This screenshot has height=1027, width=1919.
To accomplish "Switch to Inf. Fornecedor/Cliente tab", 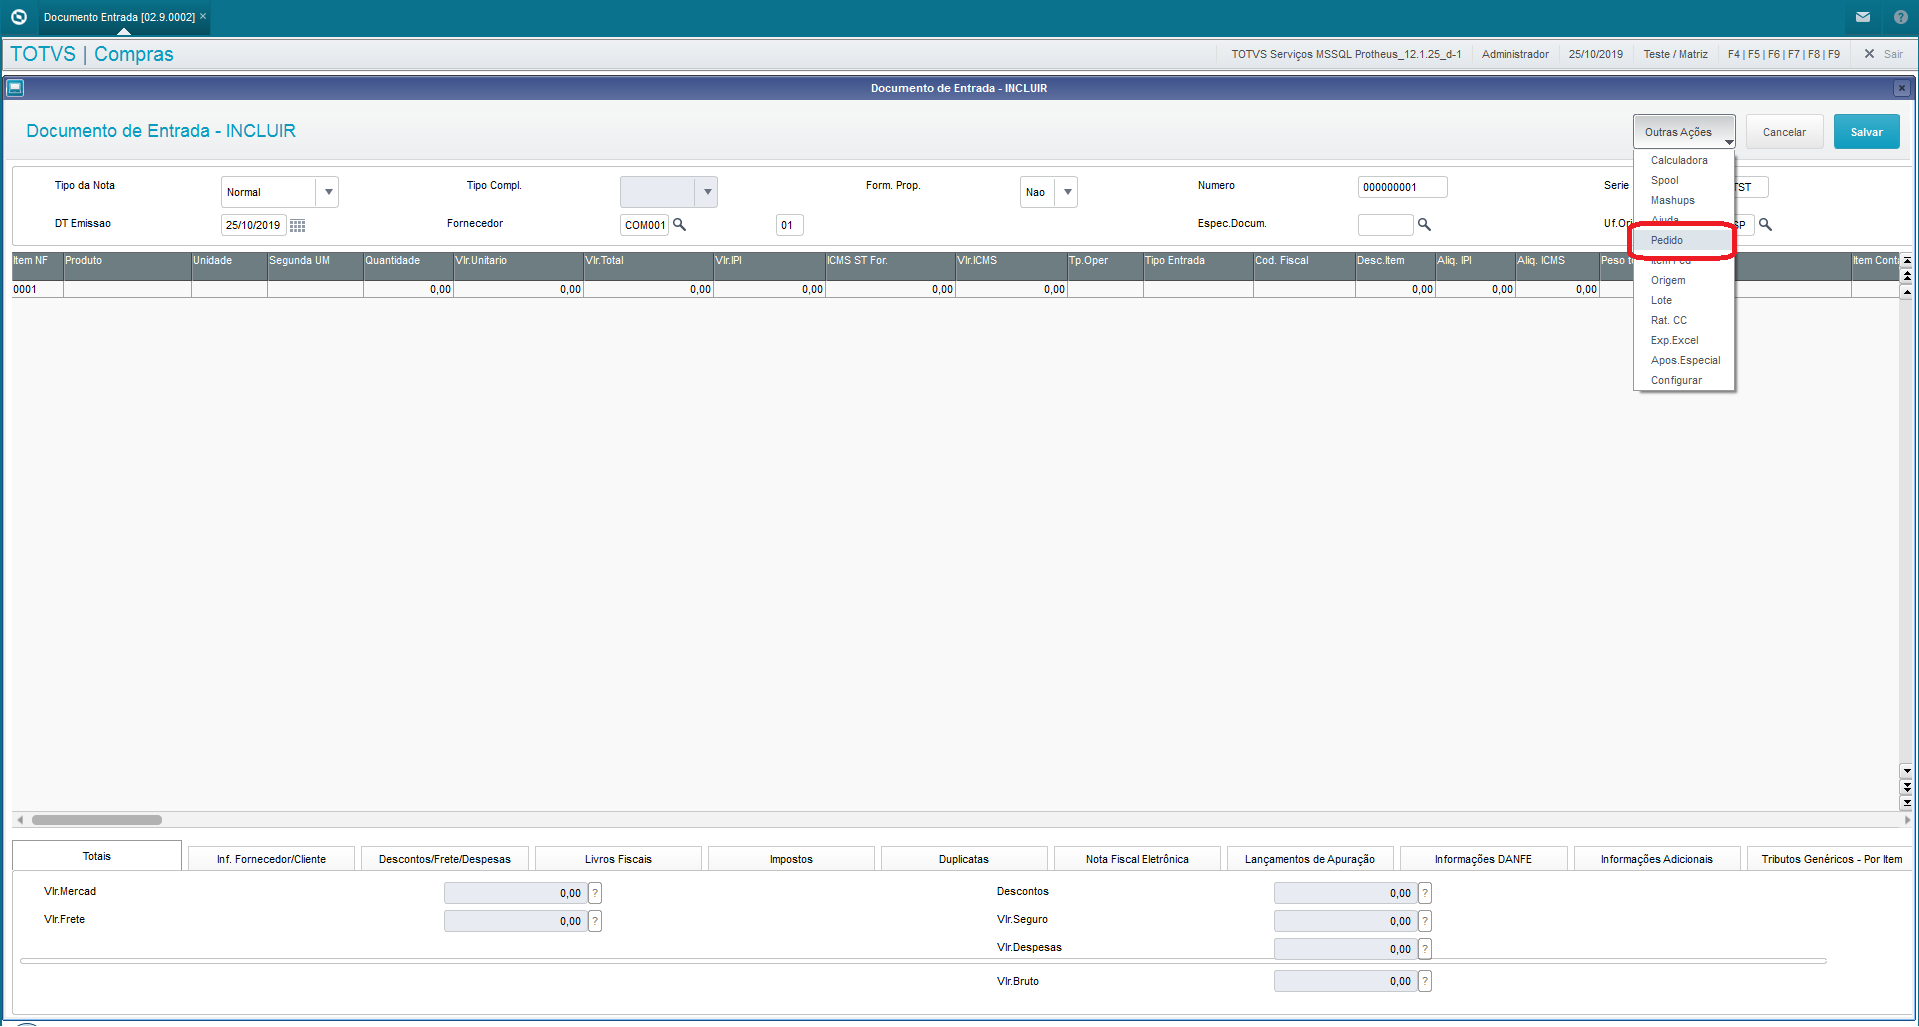I will click(x=271, y=859).
